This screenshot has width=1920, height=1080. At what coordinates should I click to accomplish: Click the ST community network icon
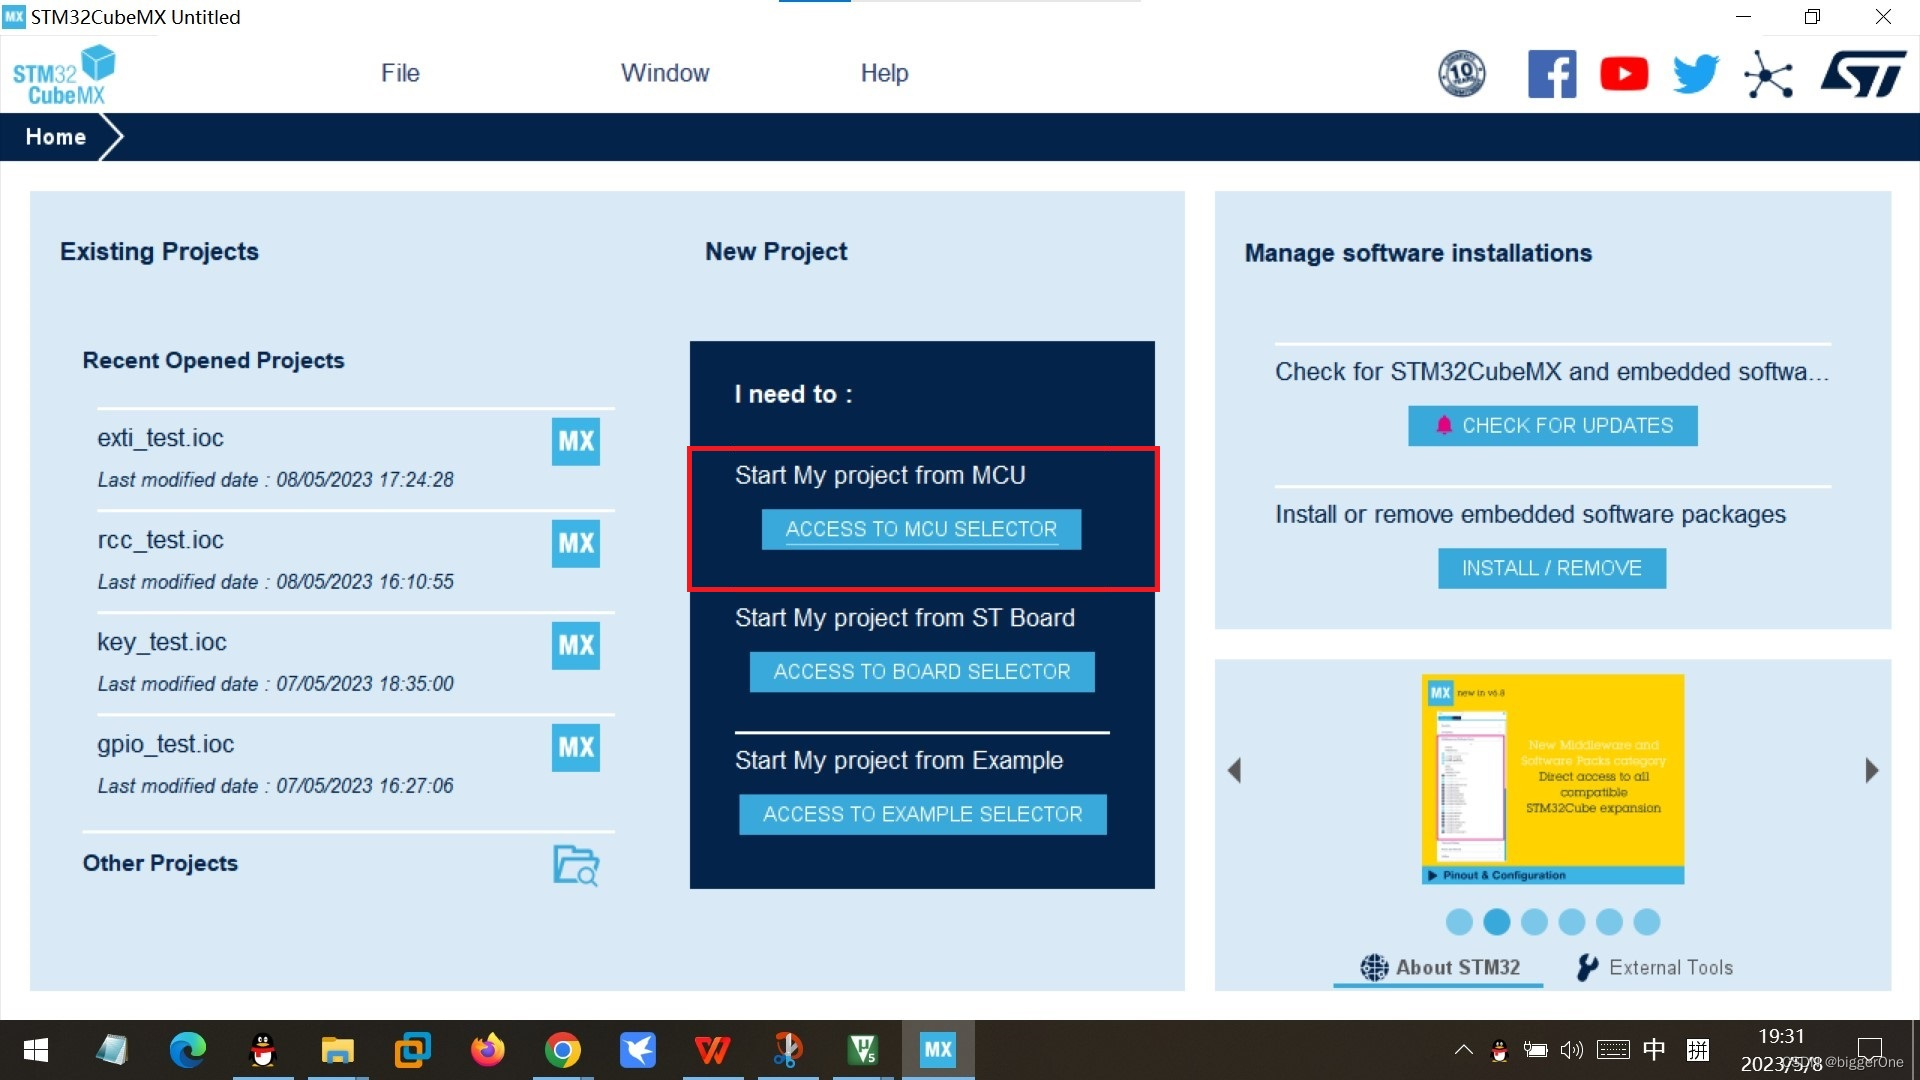point(1768,75)
